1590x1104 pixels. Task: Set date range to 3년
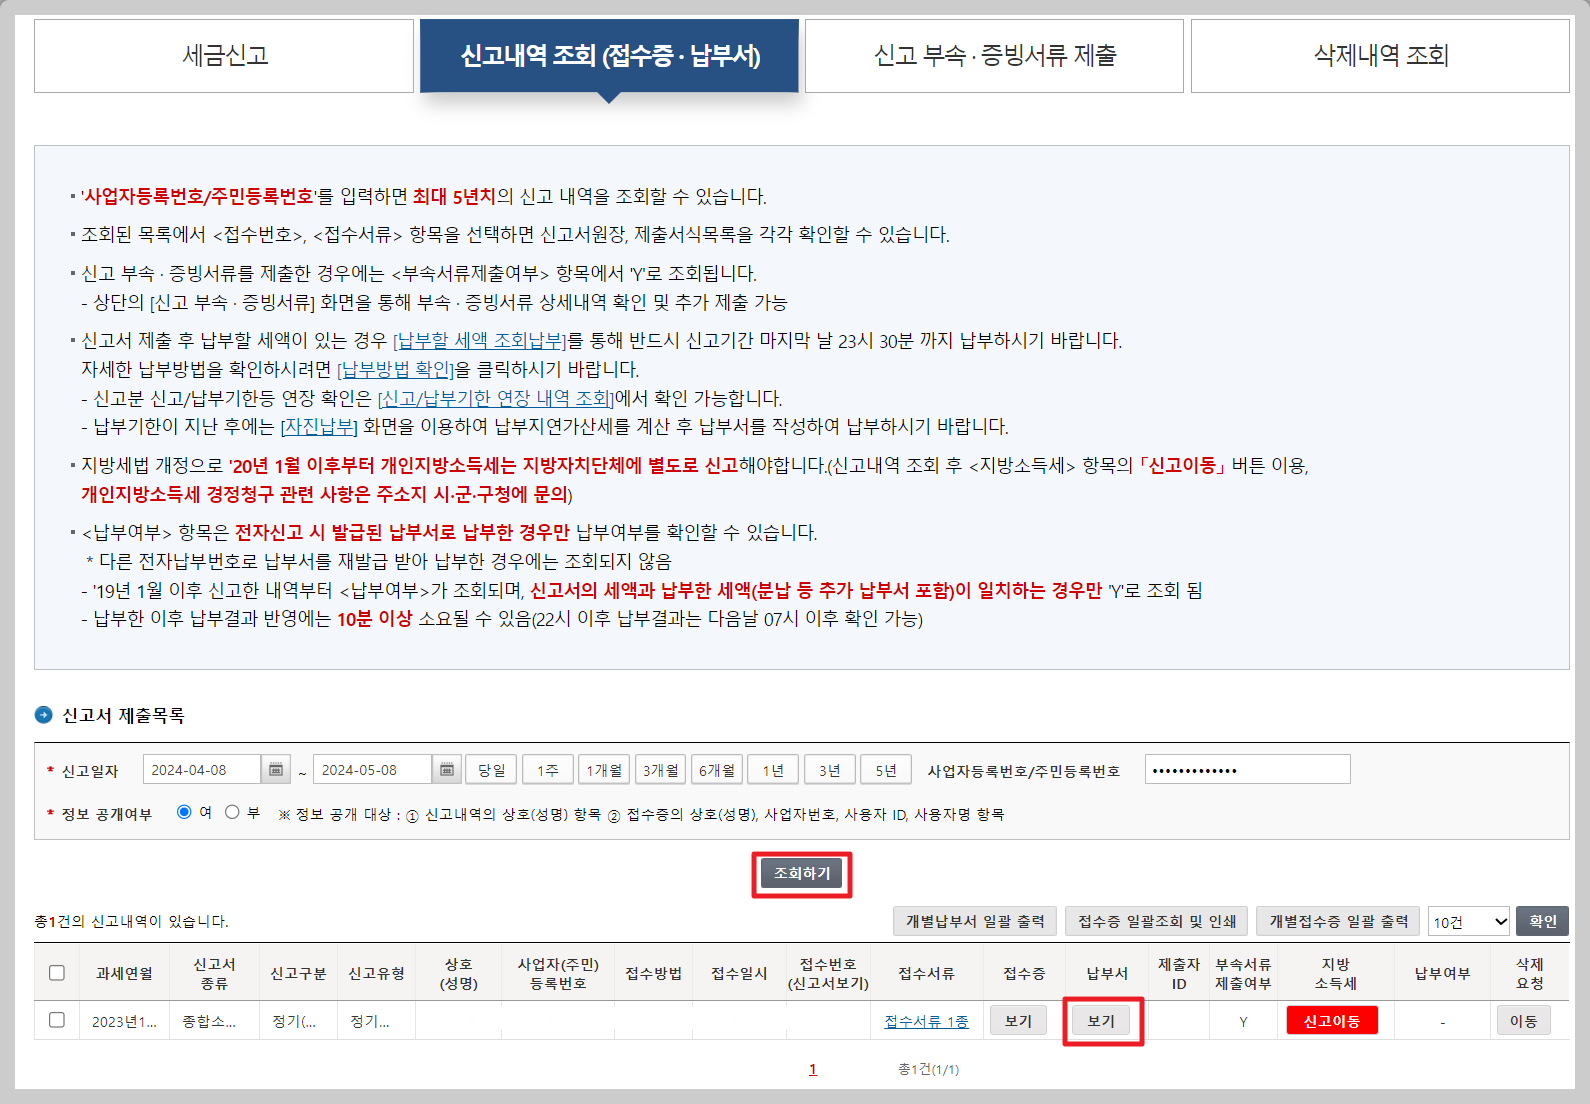(x=829, y=770)
